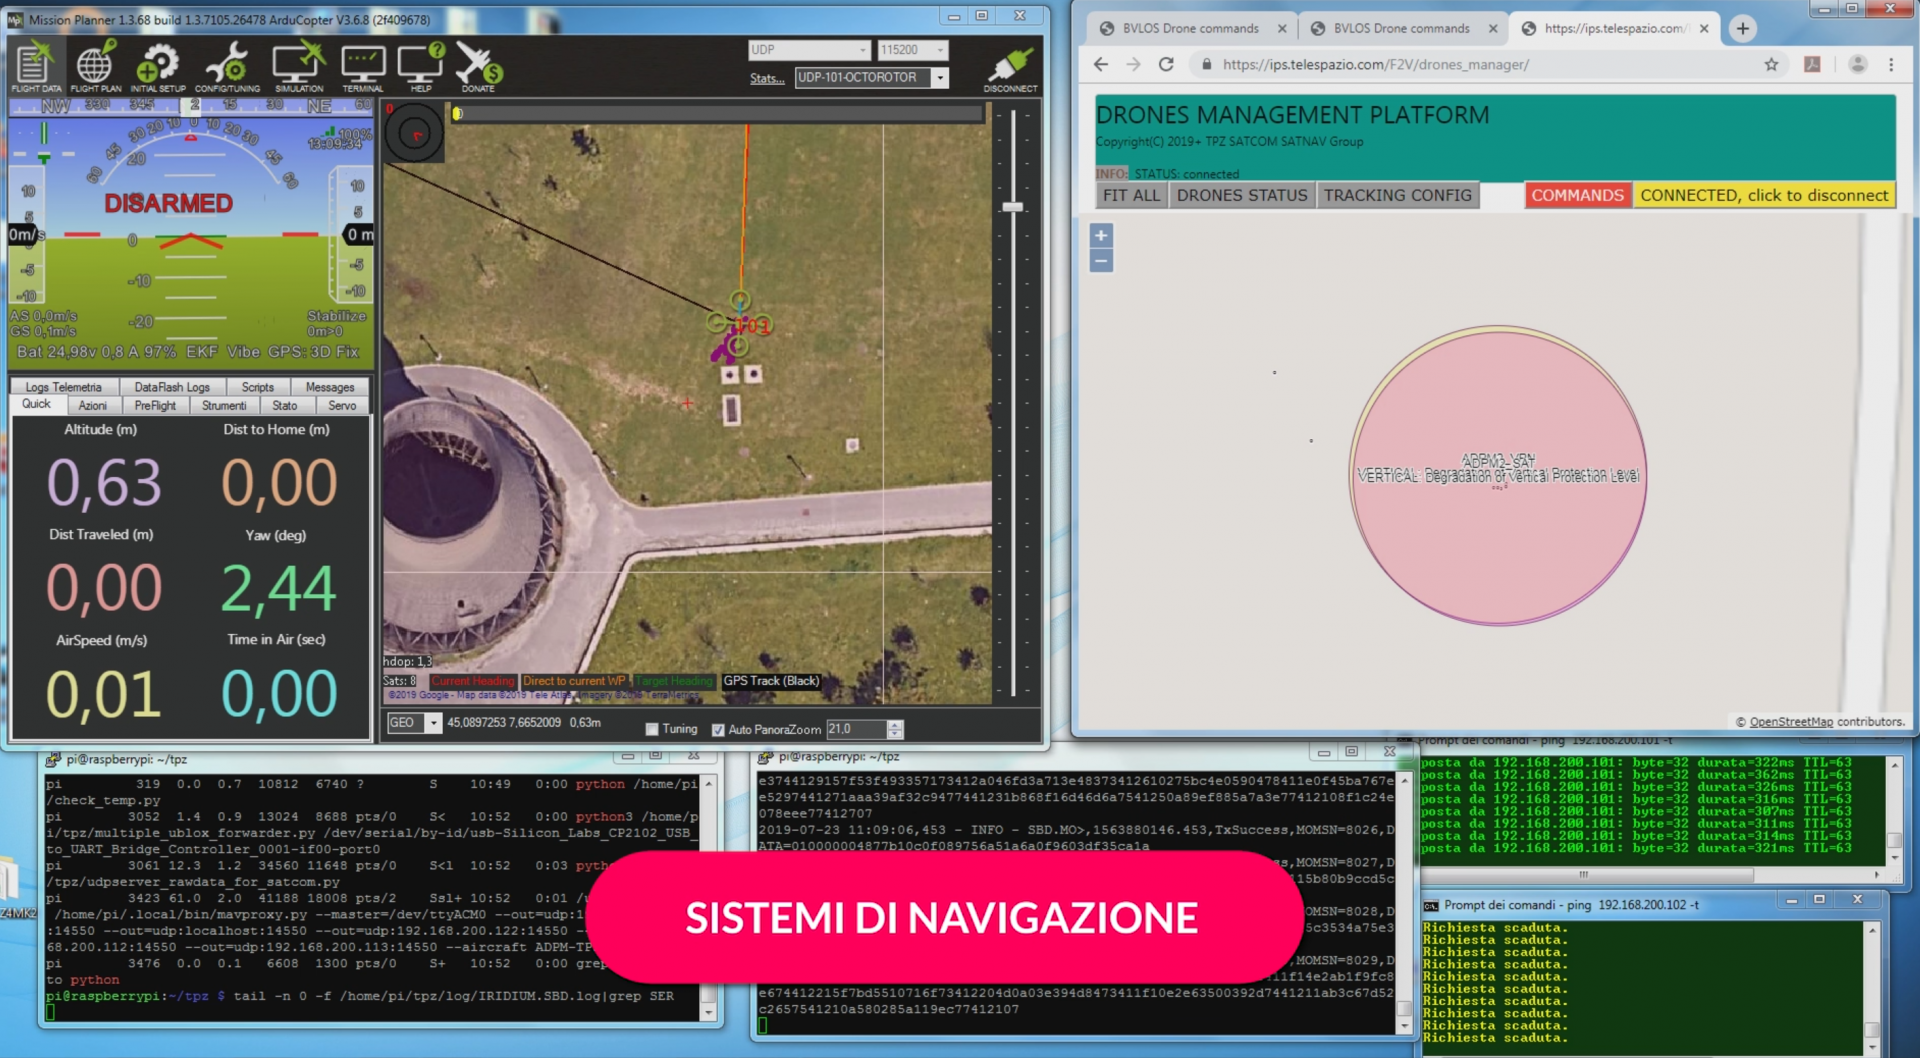1920x1058 pixels.
Task: Open the Flight Plan screen
Action: pos(95,66)
